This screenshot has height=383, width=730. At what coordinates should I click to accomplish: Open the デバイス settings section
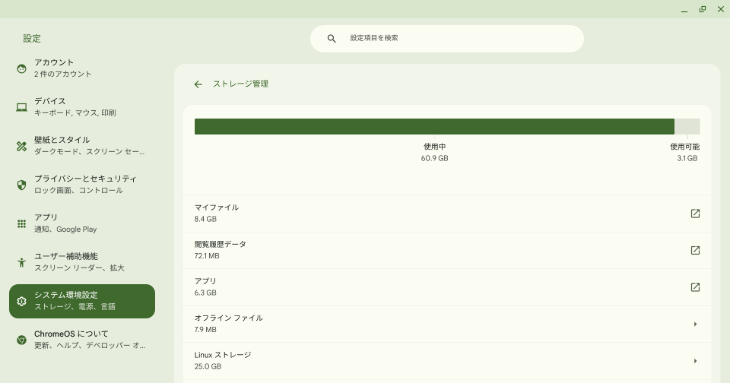[82, 107]
